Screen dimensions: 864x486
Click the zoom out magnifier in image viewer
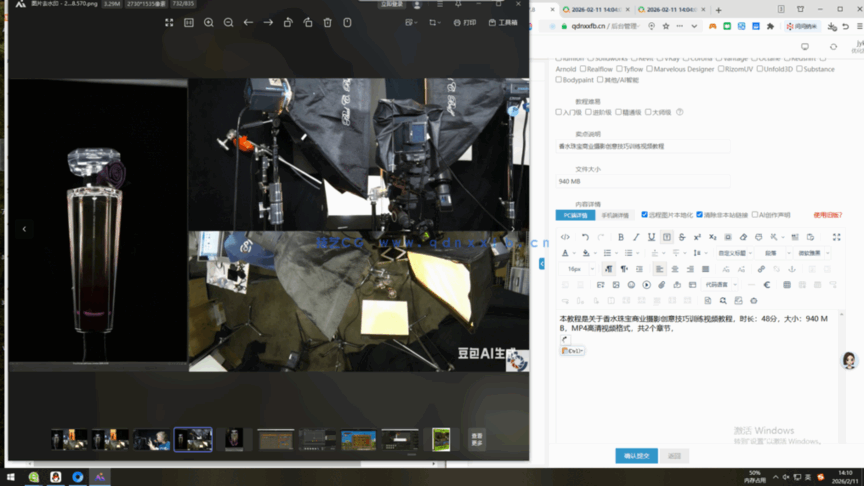[x=229, y=23]
